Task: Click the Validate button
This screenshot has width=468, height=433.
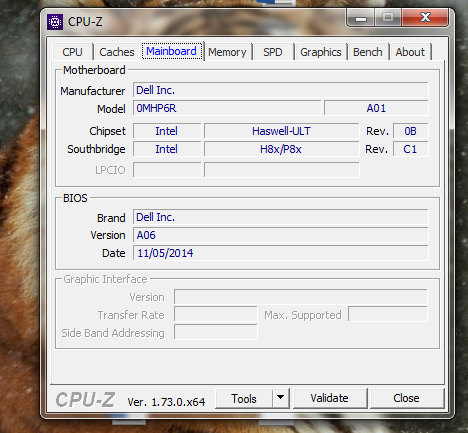Action: point(329,398)
